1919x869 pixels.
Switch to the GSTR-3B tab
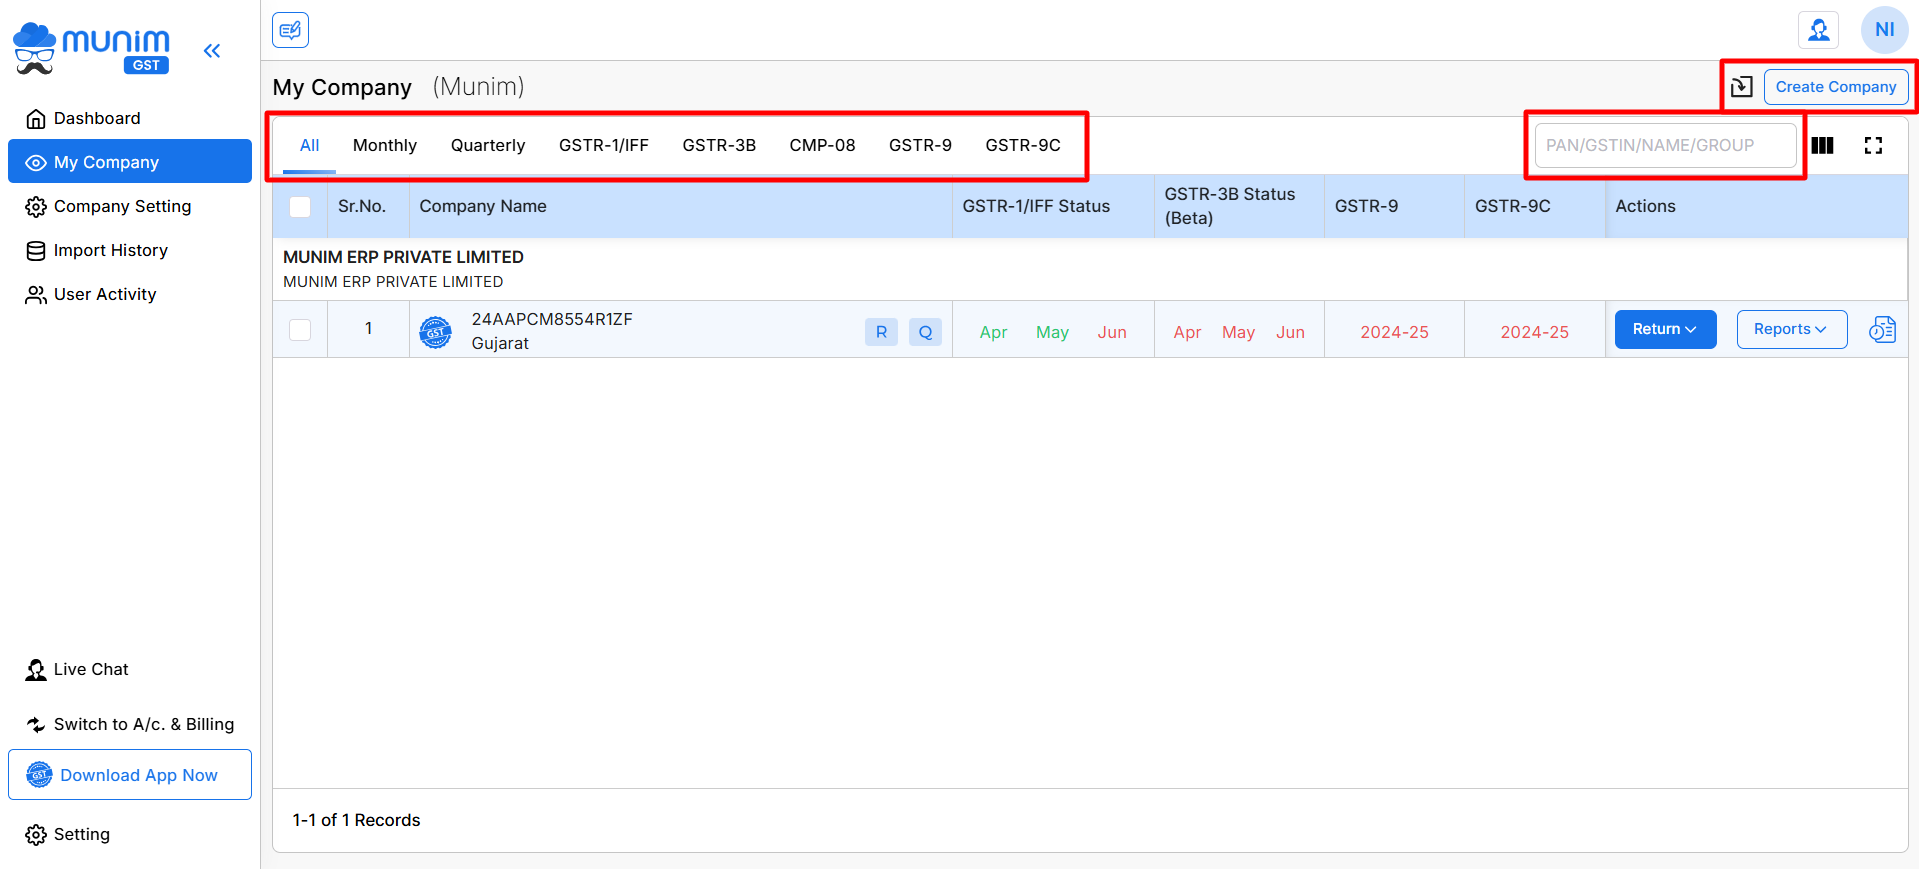[x=719, y=146]
